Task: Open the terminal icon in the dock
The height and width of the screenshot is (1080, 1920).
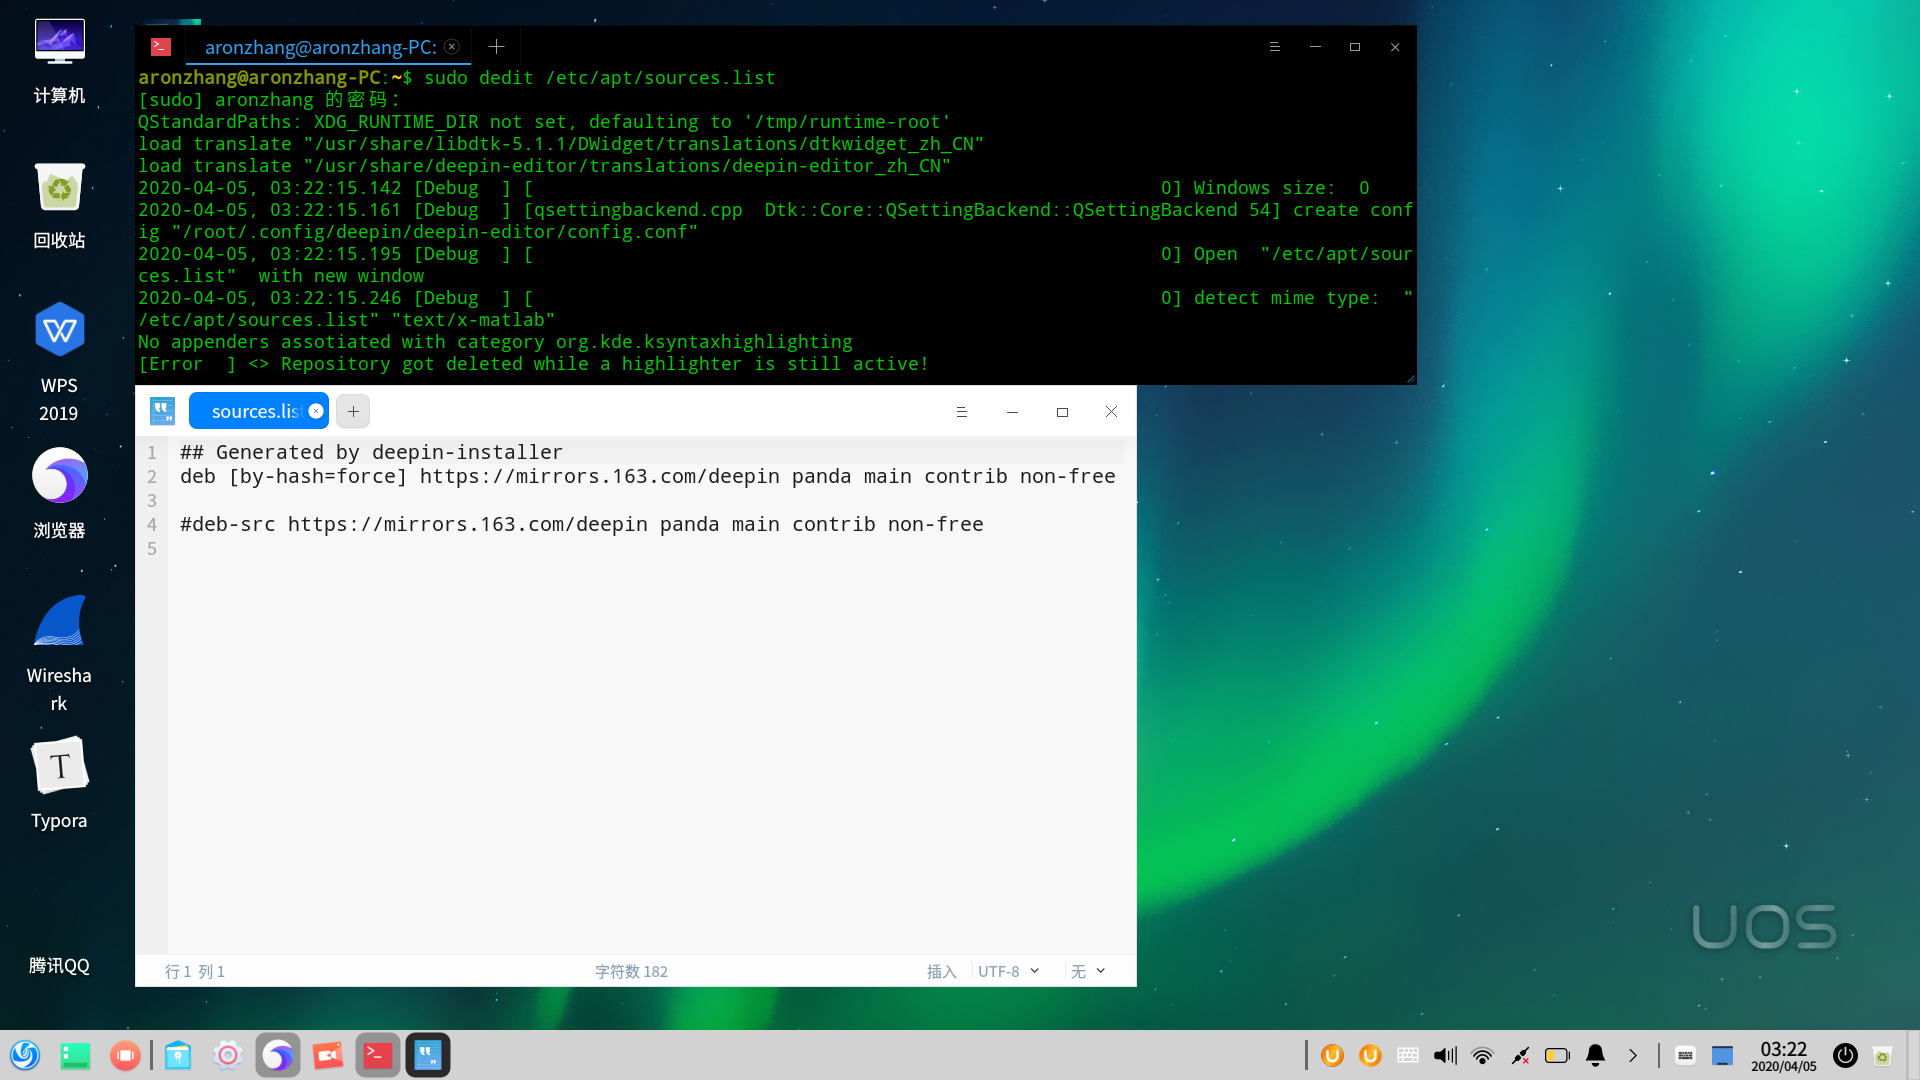Action: 377,1055
